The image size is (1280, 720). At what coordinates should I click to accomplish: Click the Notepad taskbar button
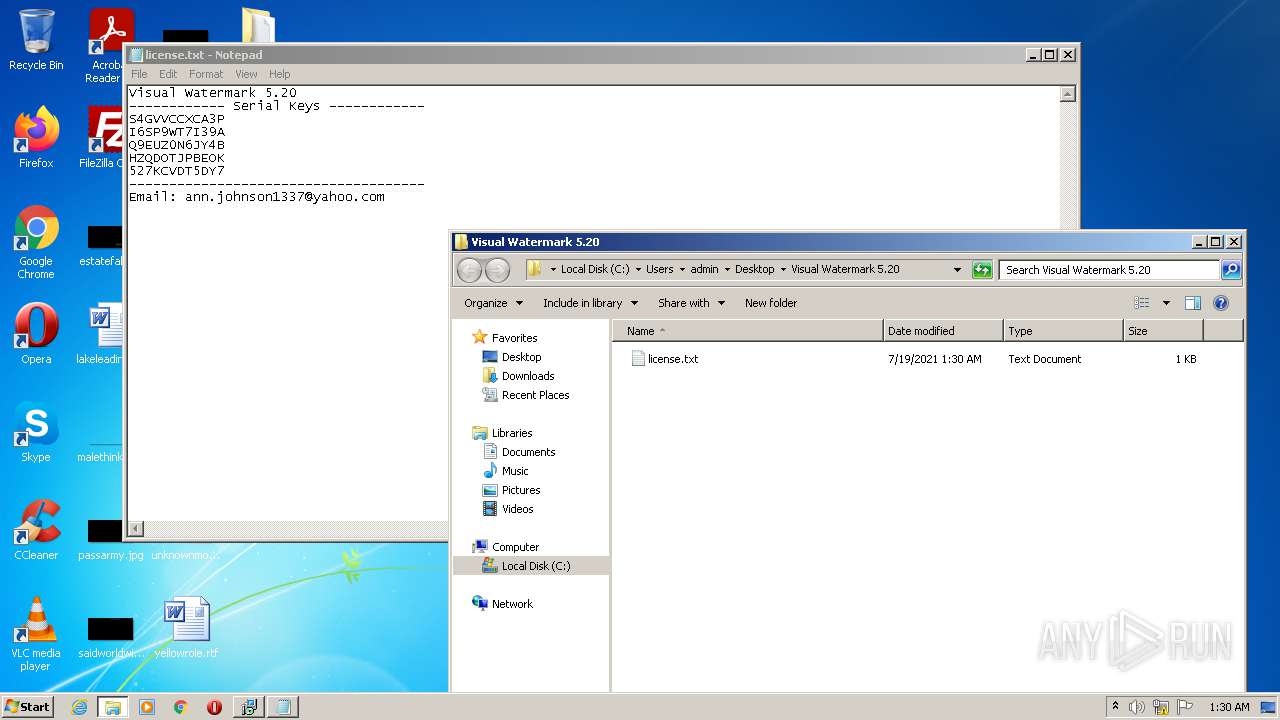pyautogui.click(x=283, y=707)
